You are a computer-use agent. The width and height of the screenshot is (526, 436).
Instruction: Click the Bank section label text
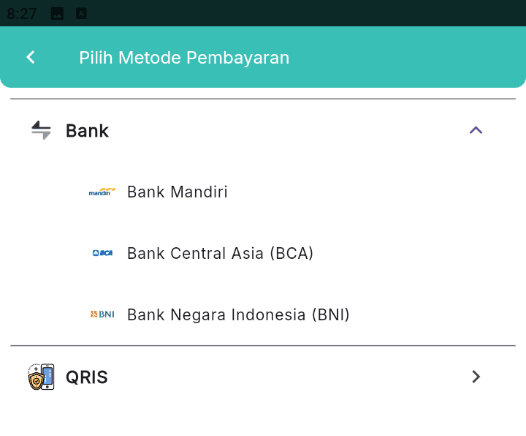coord(87,130)
